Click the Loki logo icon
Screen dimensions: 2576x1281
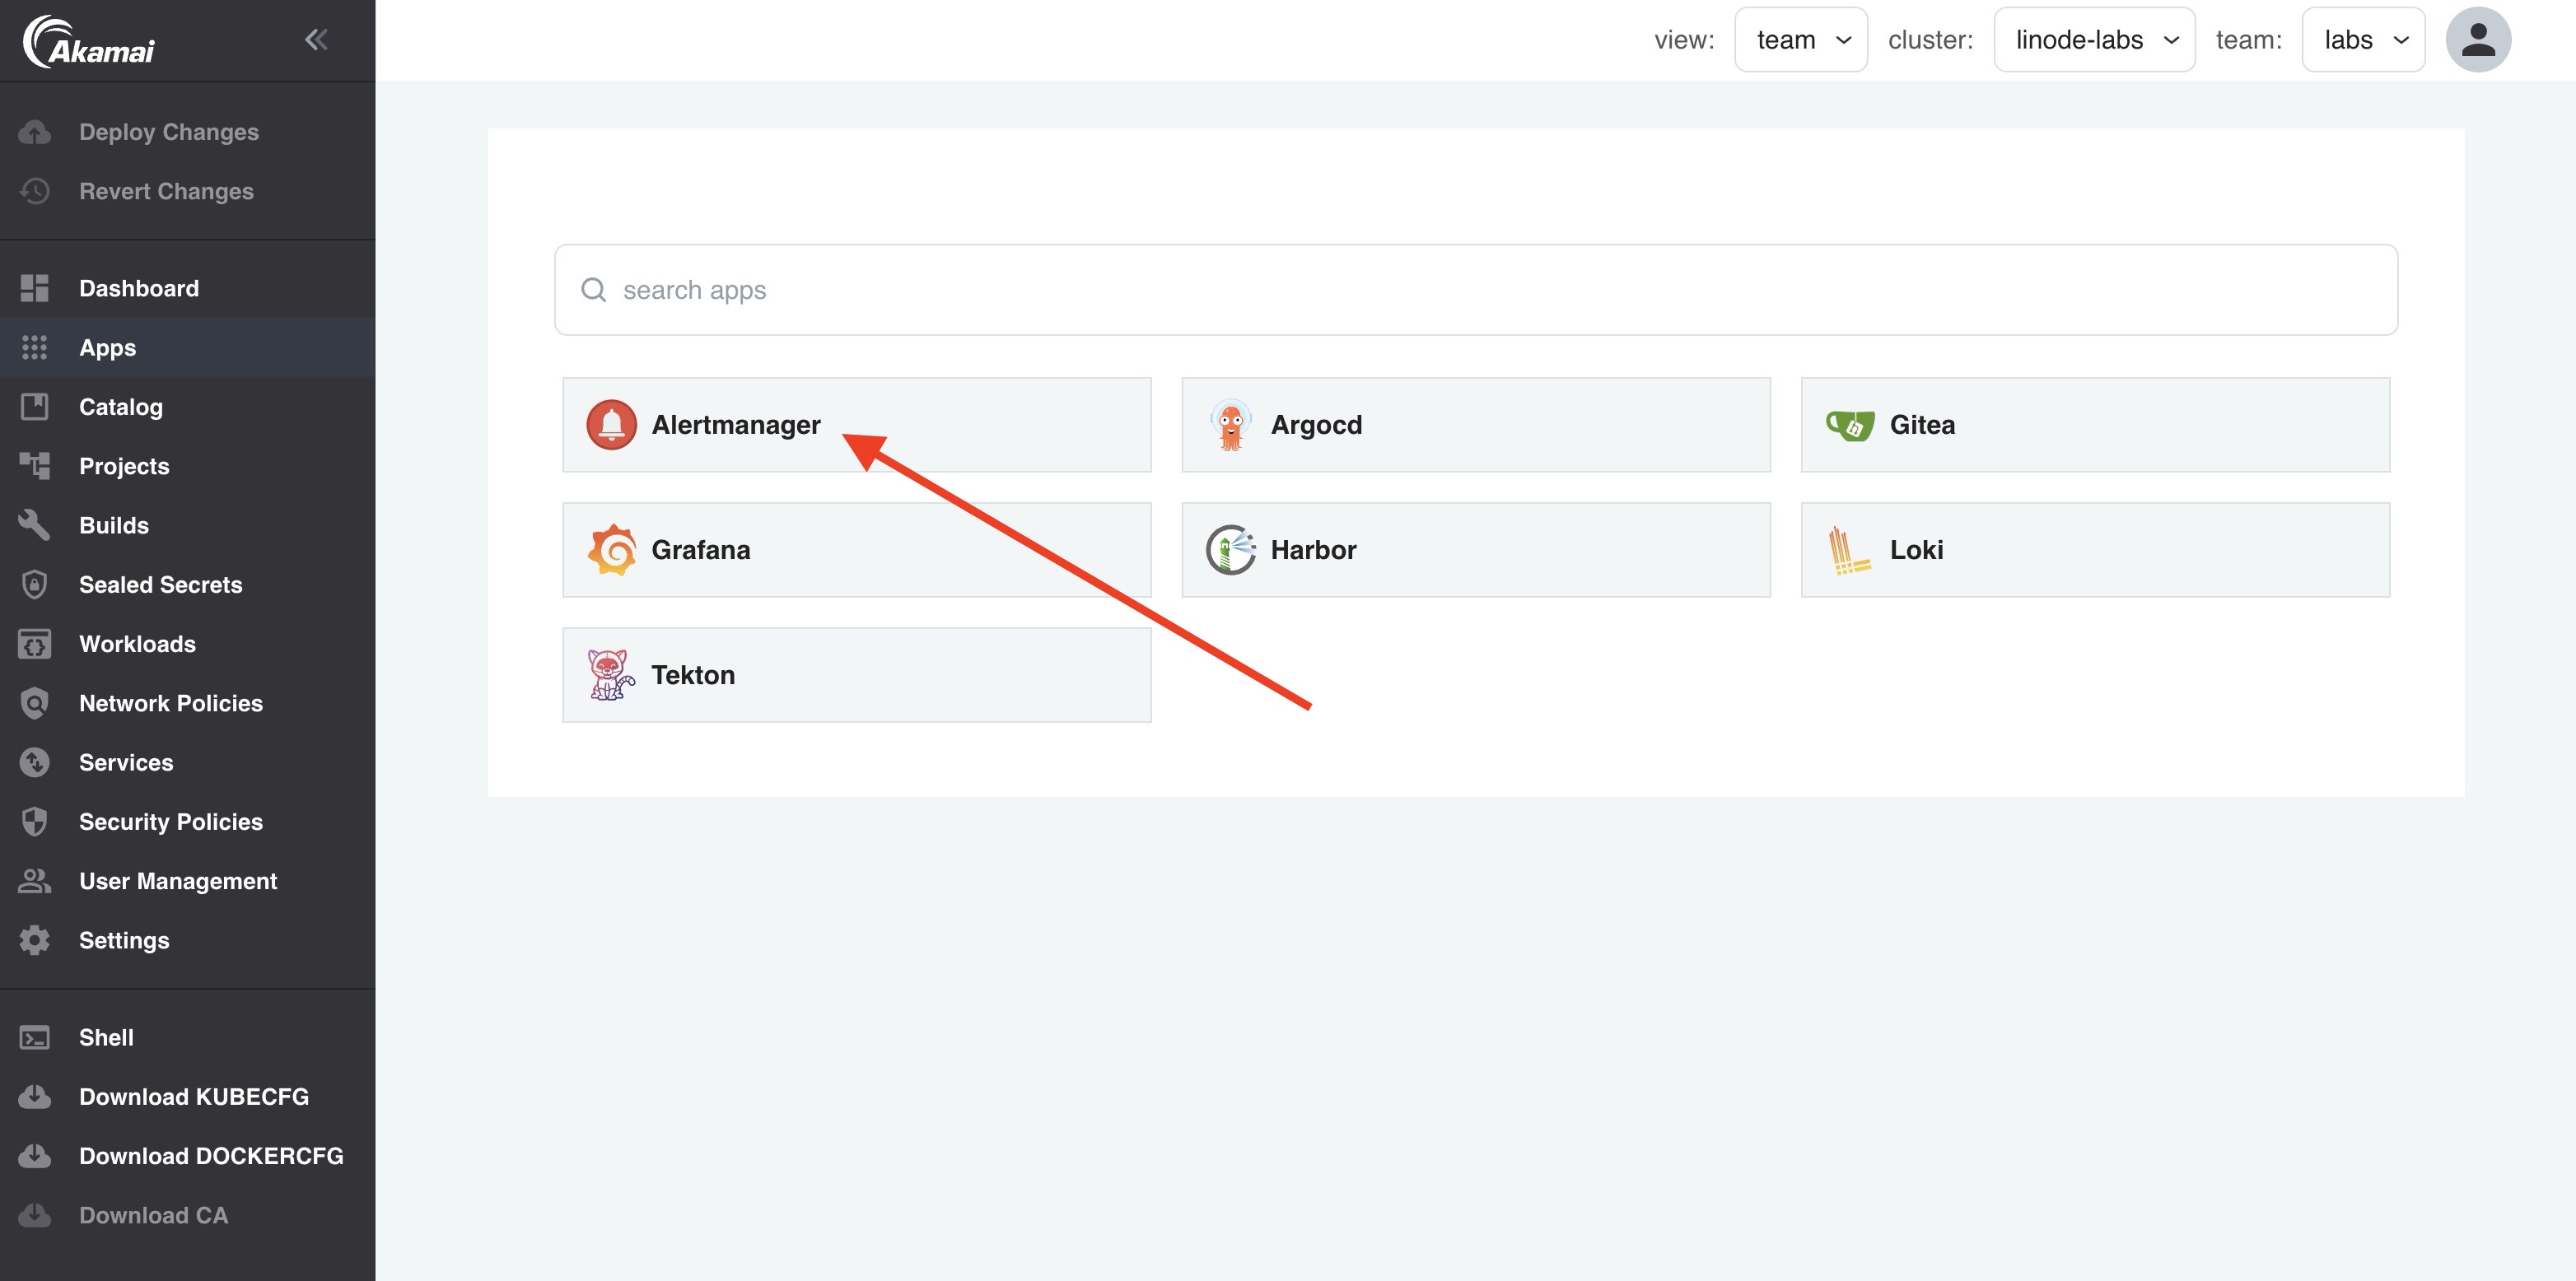click(x=1849, y=550)
